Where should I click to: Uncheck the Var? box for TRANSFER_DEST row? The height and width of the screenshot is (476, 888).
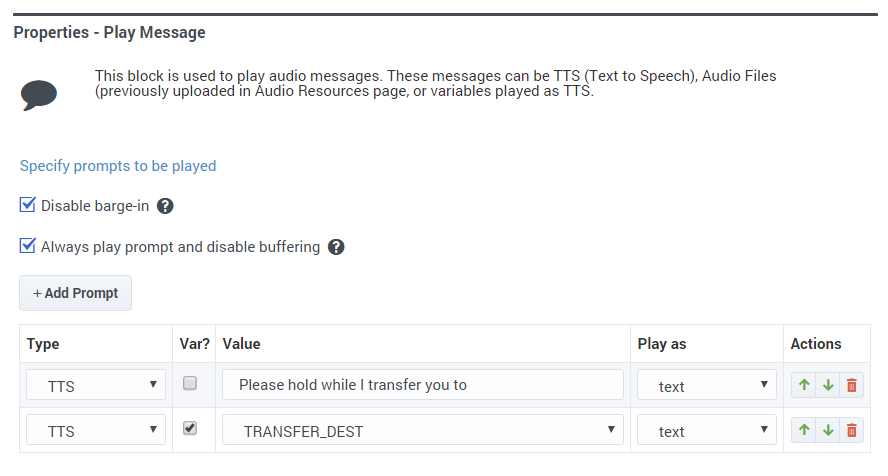tap(190, 428)
